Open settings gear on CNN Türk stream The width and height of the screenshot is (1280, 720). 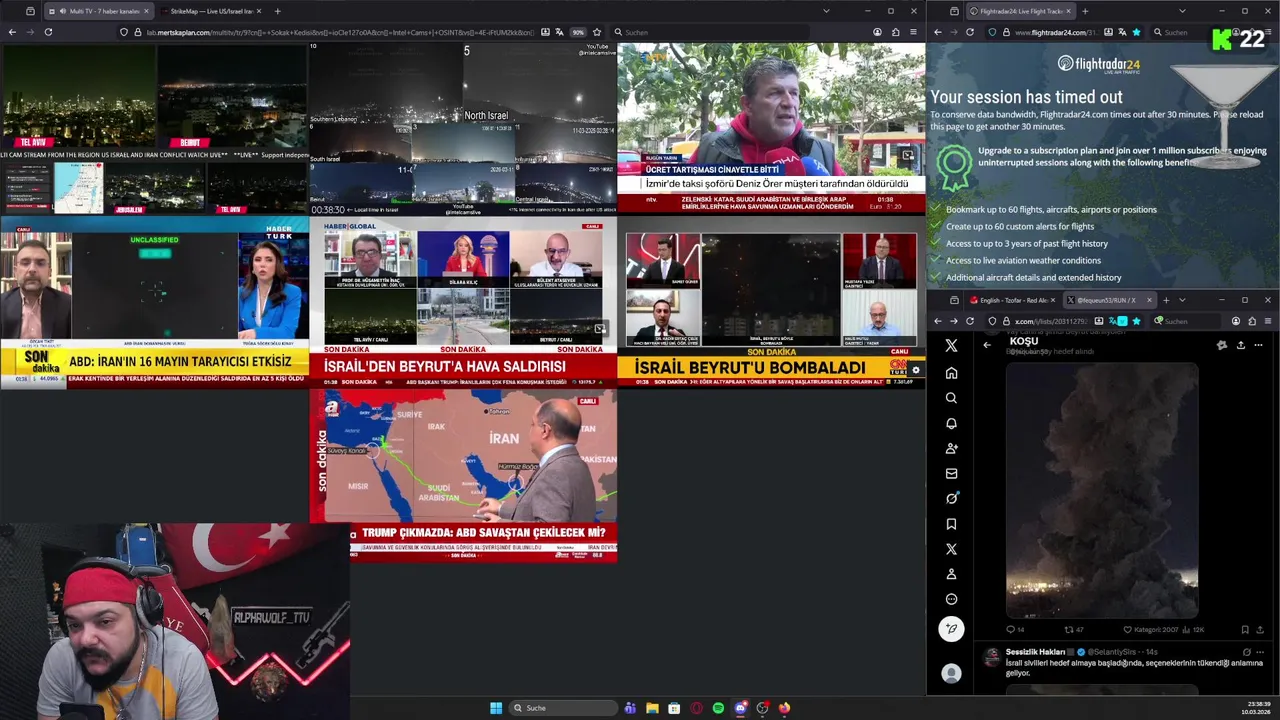pyautogui.click(x=915, y=370)
